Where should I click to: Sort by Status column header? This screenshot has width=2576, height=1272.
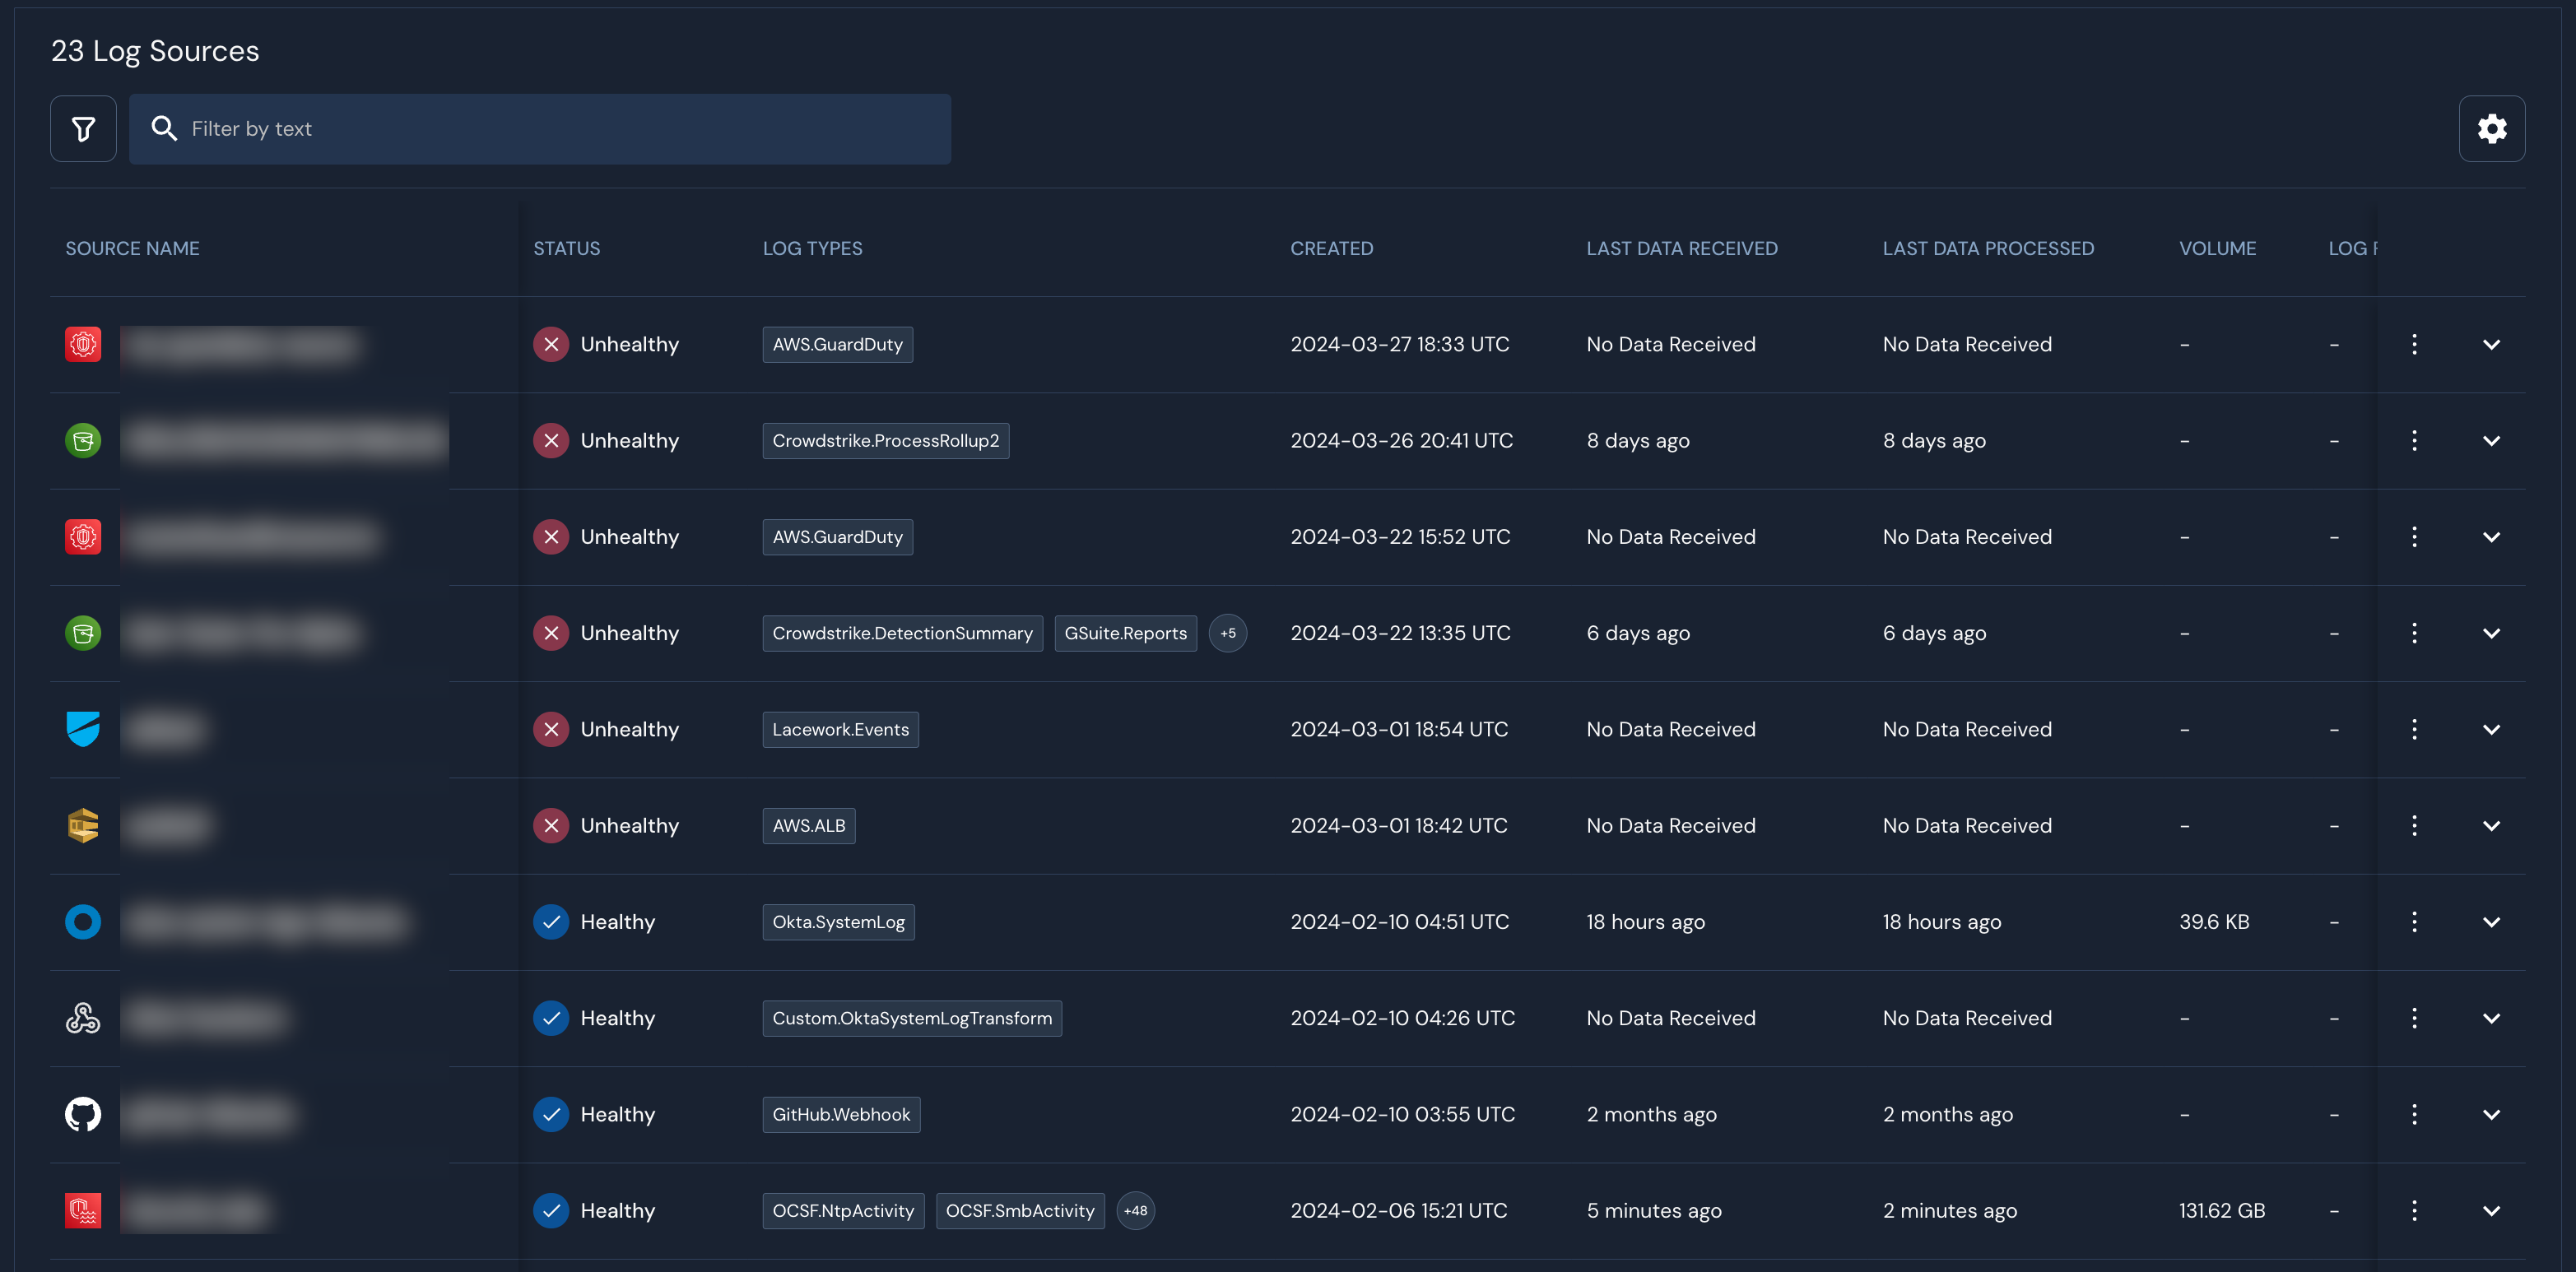pyautogui.click(x=566, y=248)
